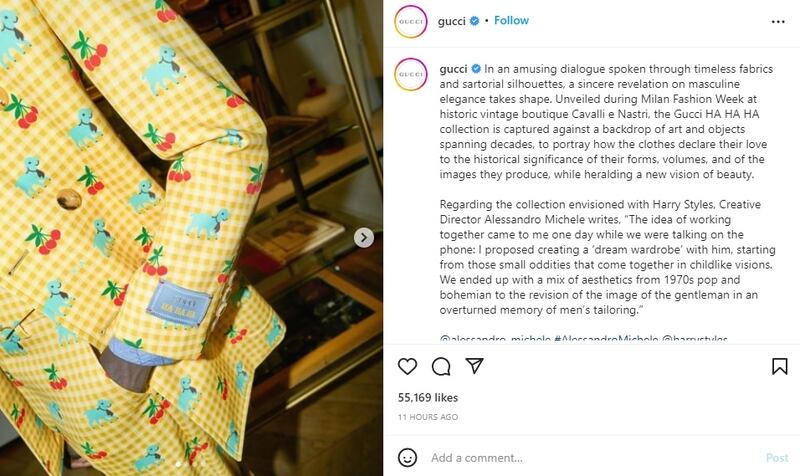Click the Post comment button
The width and height of the screenshot is (800, 476).
point(777,458)
